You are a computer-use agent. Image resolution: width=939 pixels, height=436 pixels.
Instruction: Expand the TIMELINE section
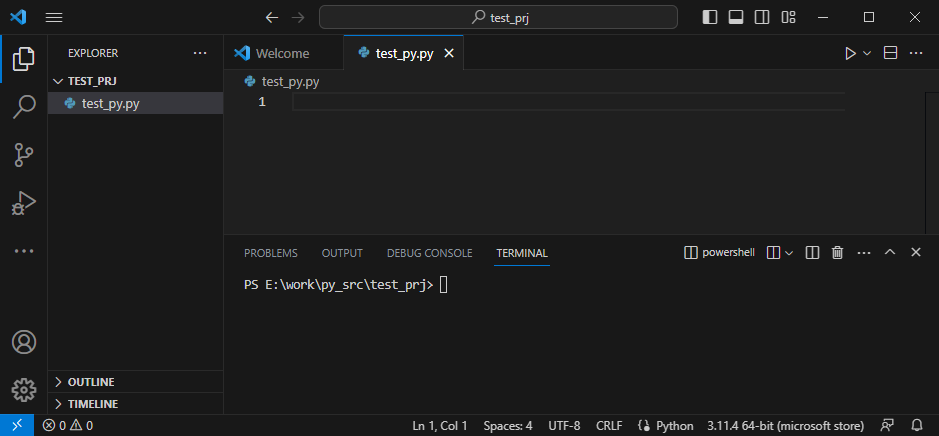coord(135,404)
